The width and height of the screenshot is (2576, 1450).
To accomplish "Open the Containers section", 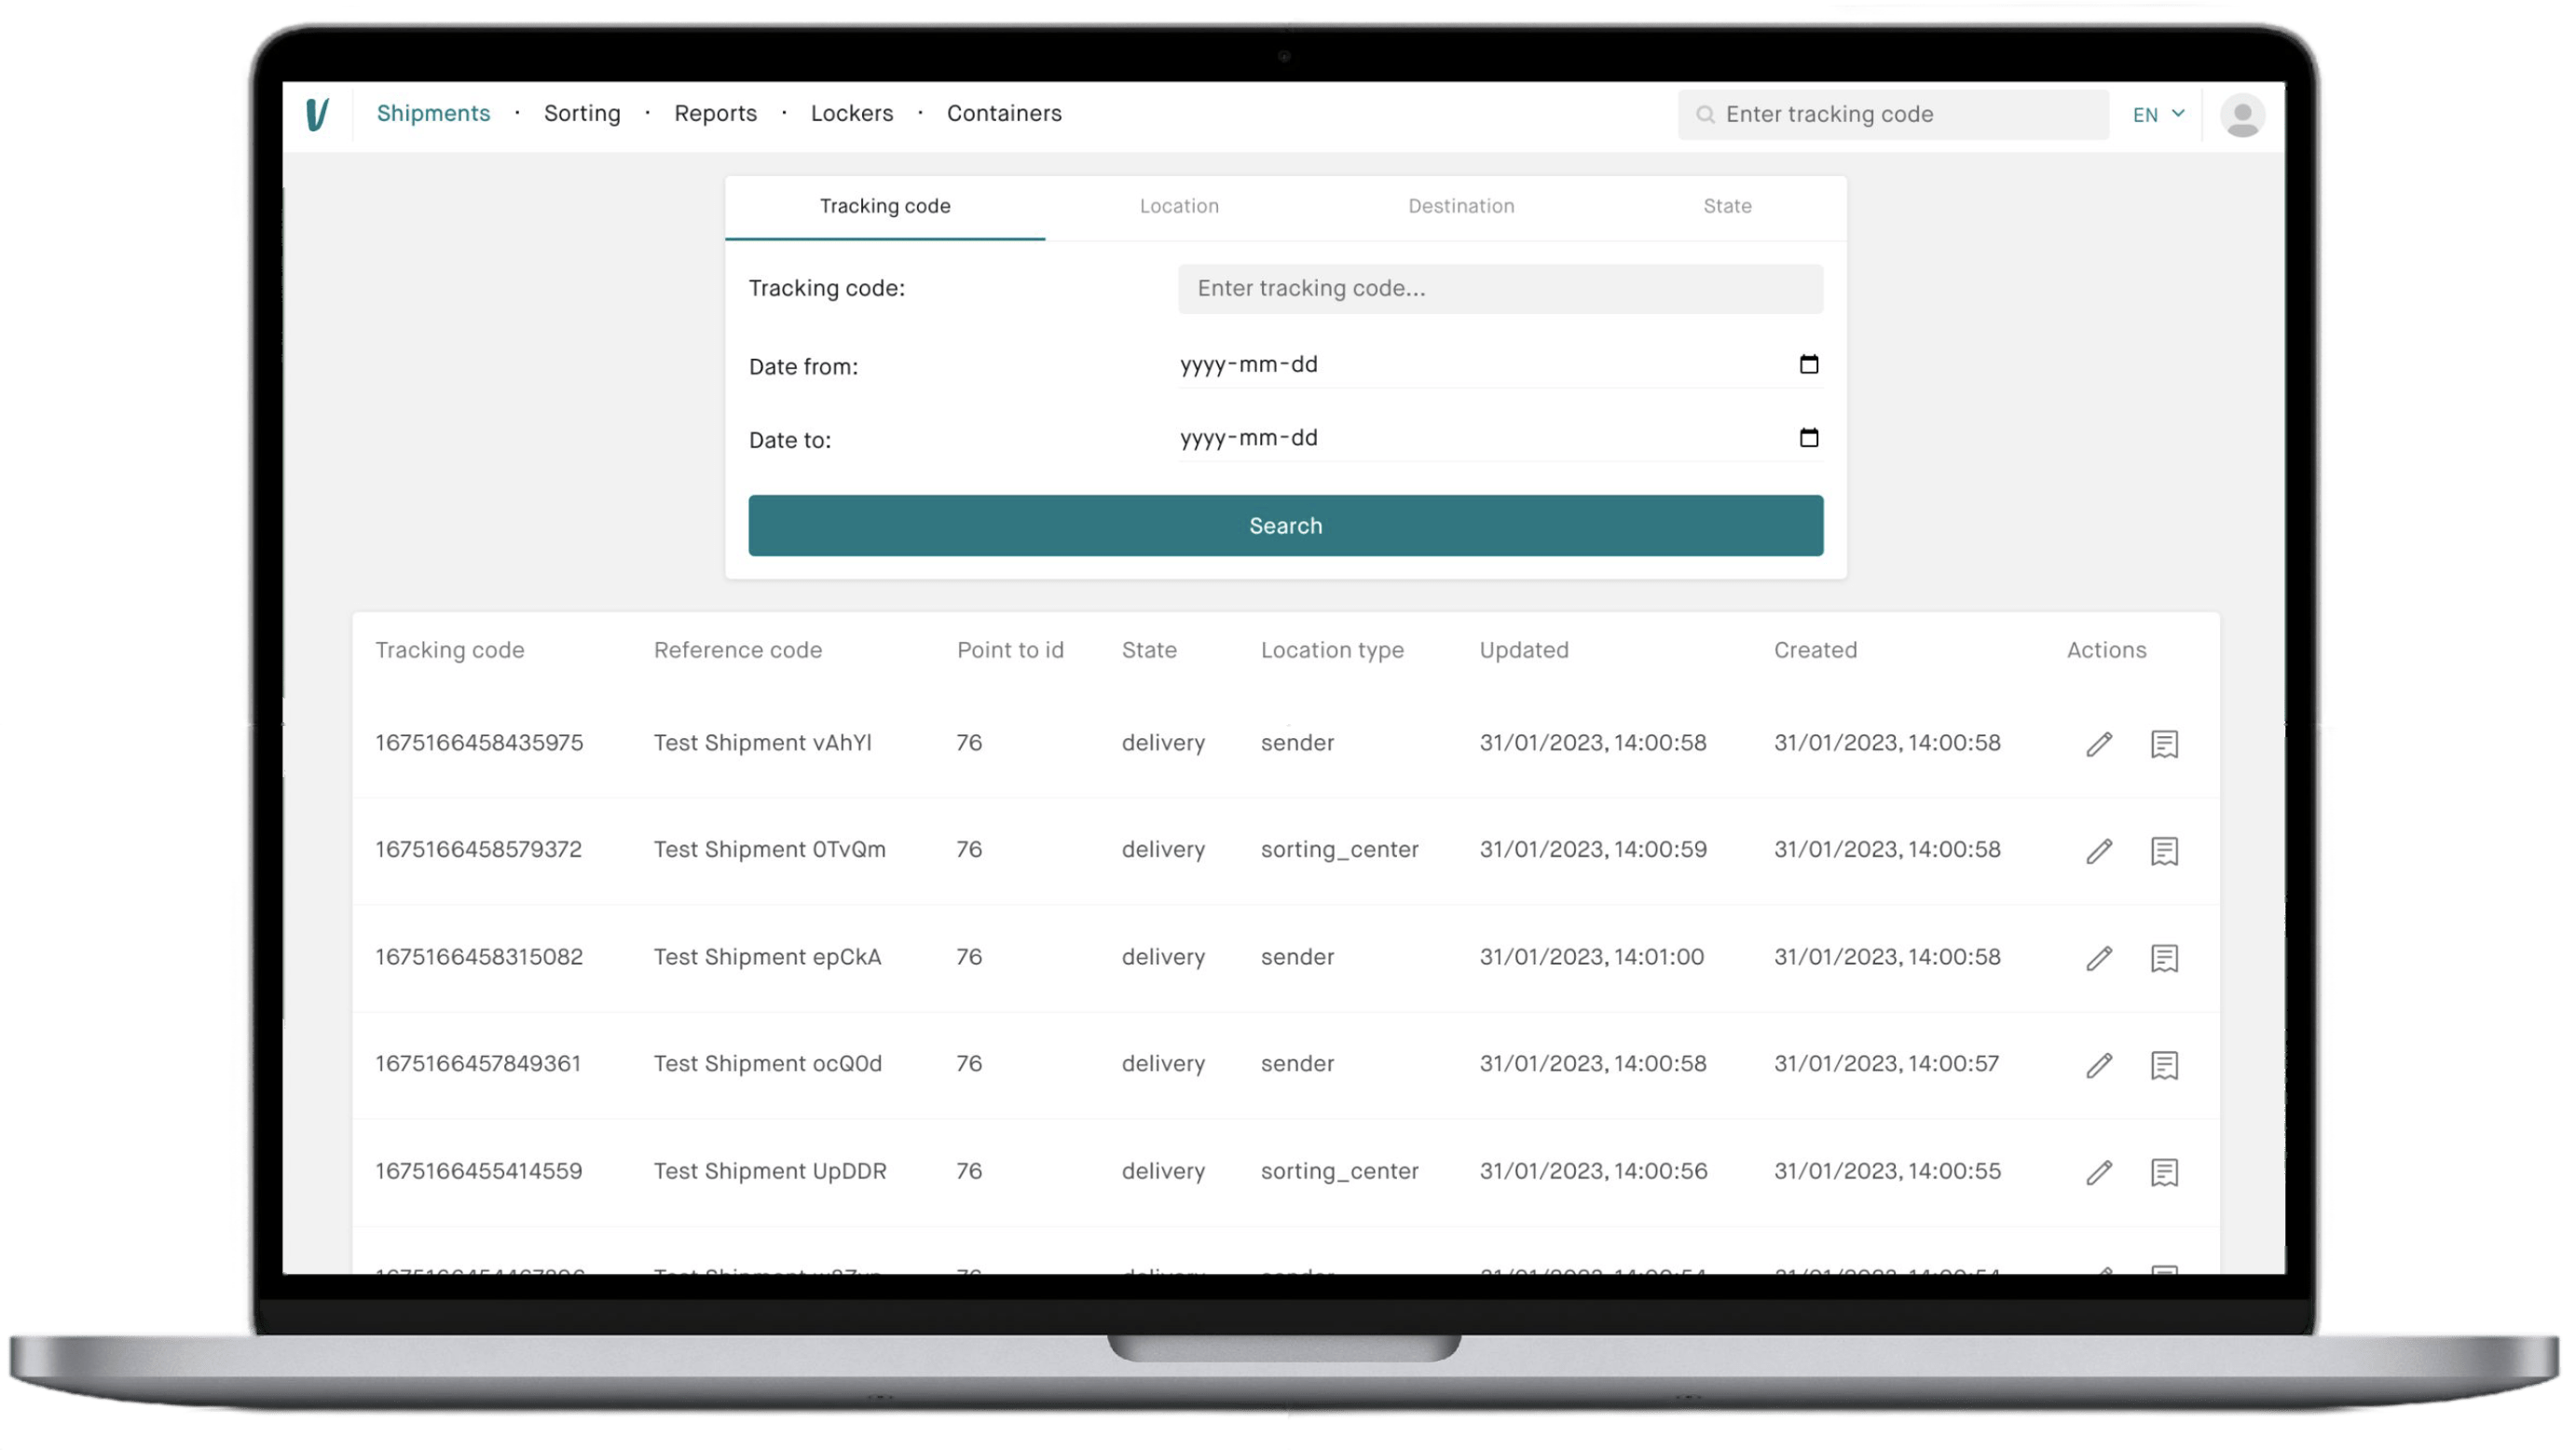I will click(x=1004, y=113).
